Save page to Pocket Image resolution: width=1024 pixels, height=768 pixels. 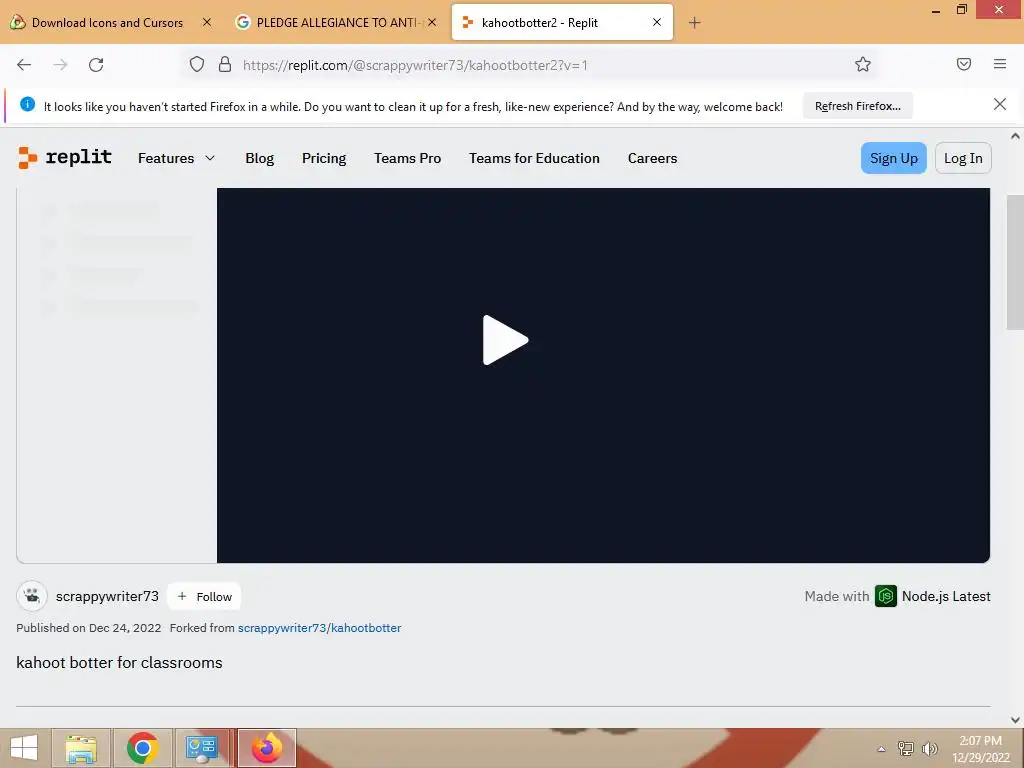click(963, 64)
